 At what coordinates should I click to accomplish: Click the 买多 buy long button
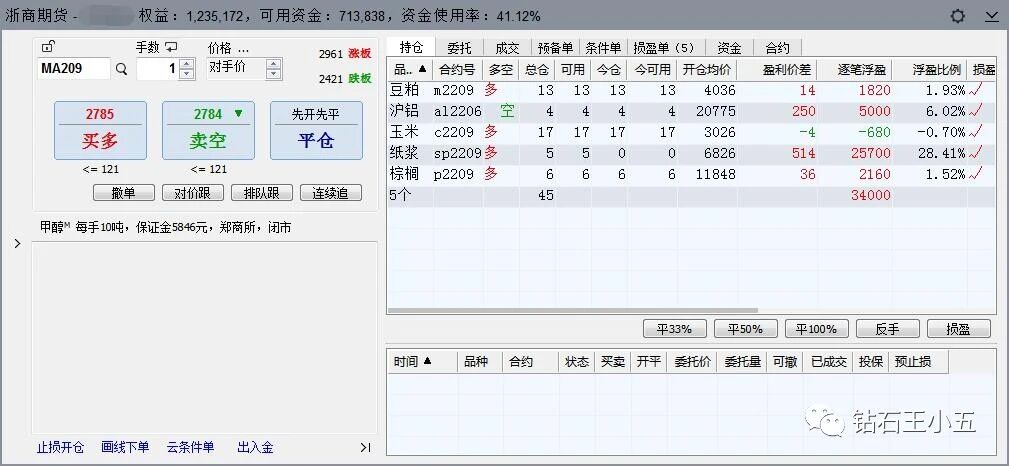(x=100, y=131)
